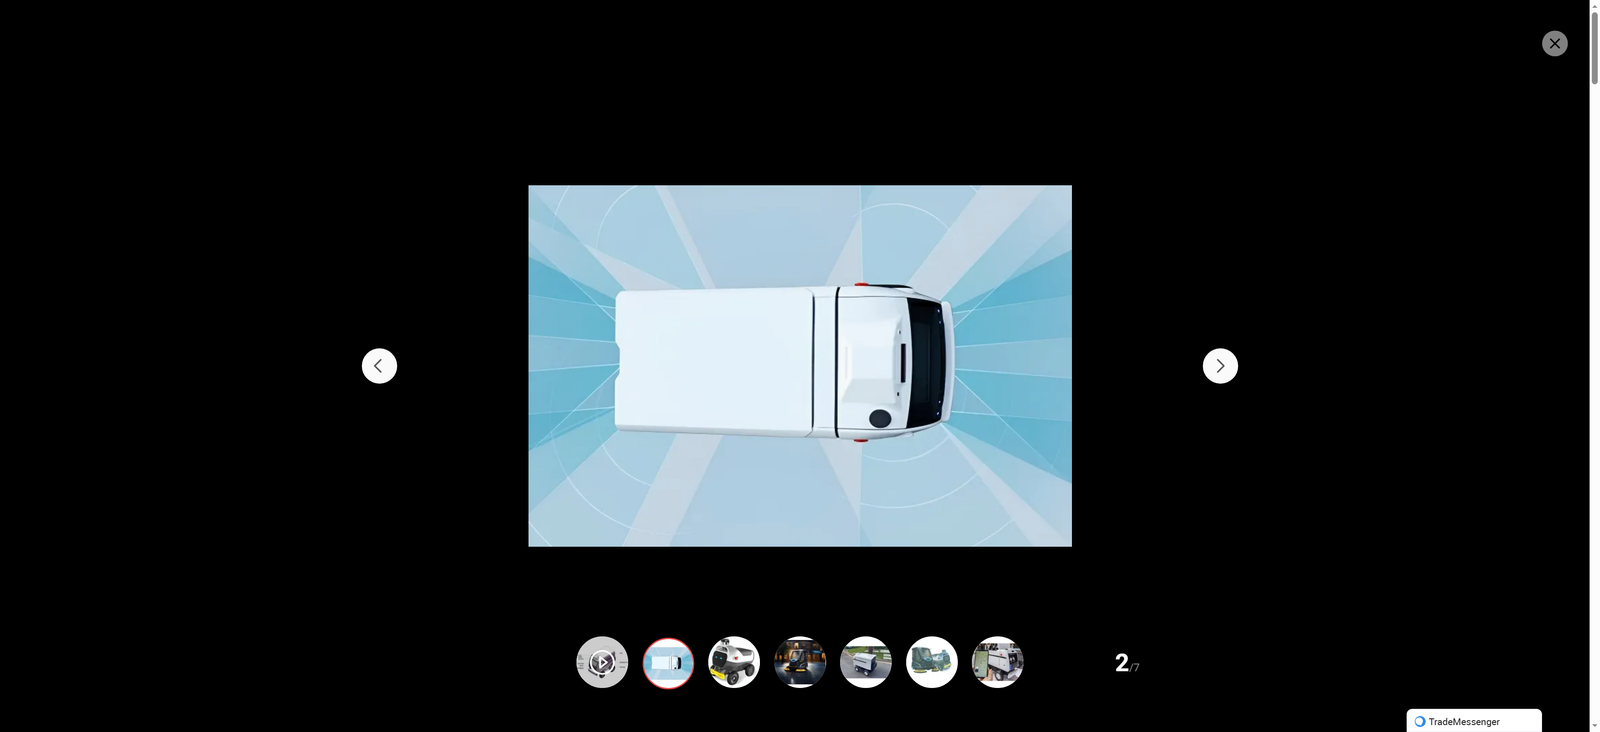Click the van's black windshield in image
This screenshot has width=1600, height=732.
click(924, 360)
